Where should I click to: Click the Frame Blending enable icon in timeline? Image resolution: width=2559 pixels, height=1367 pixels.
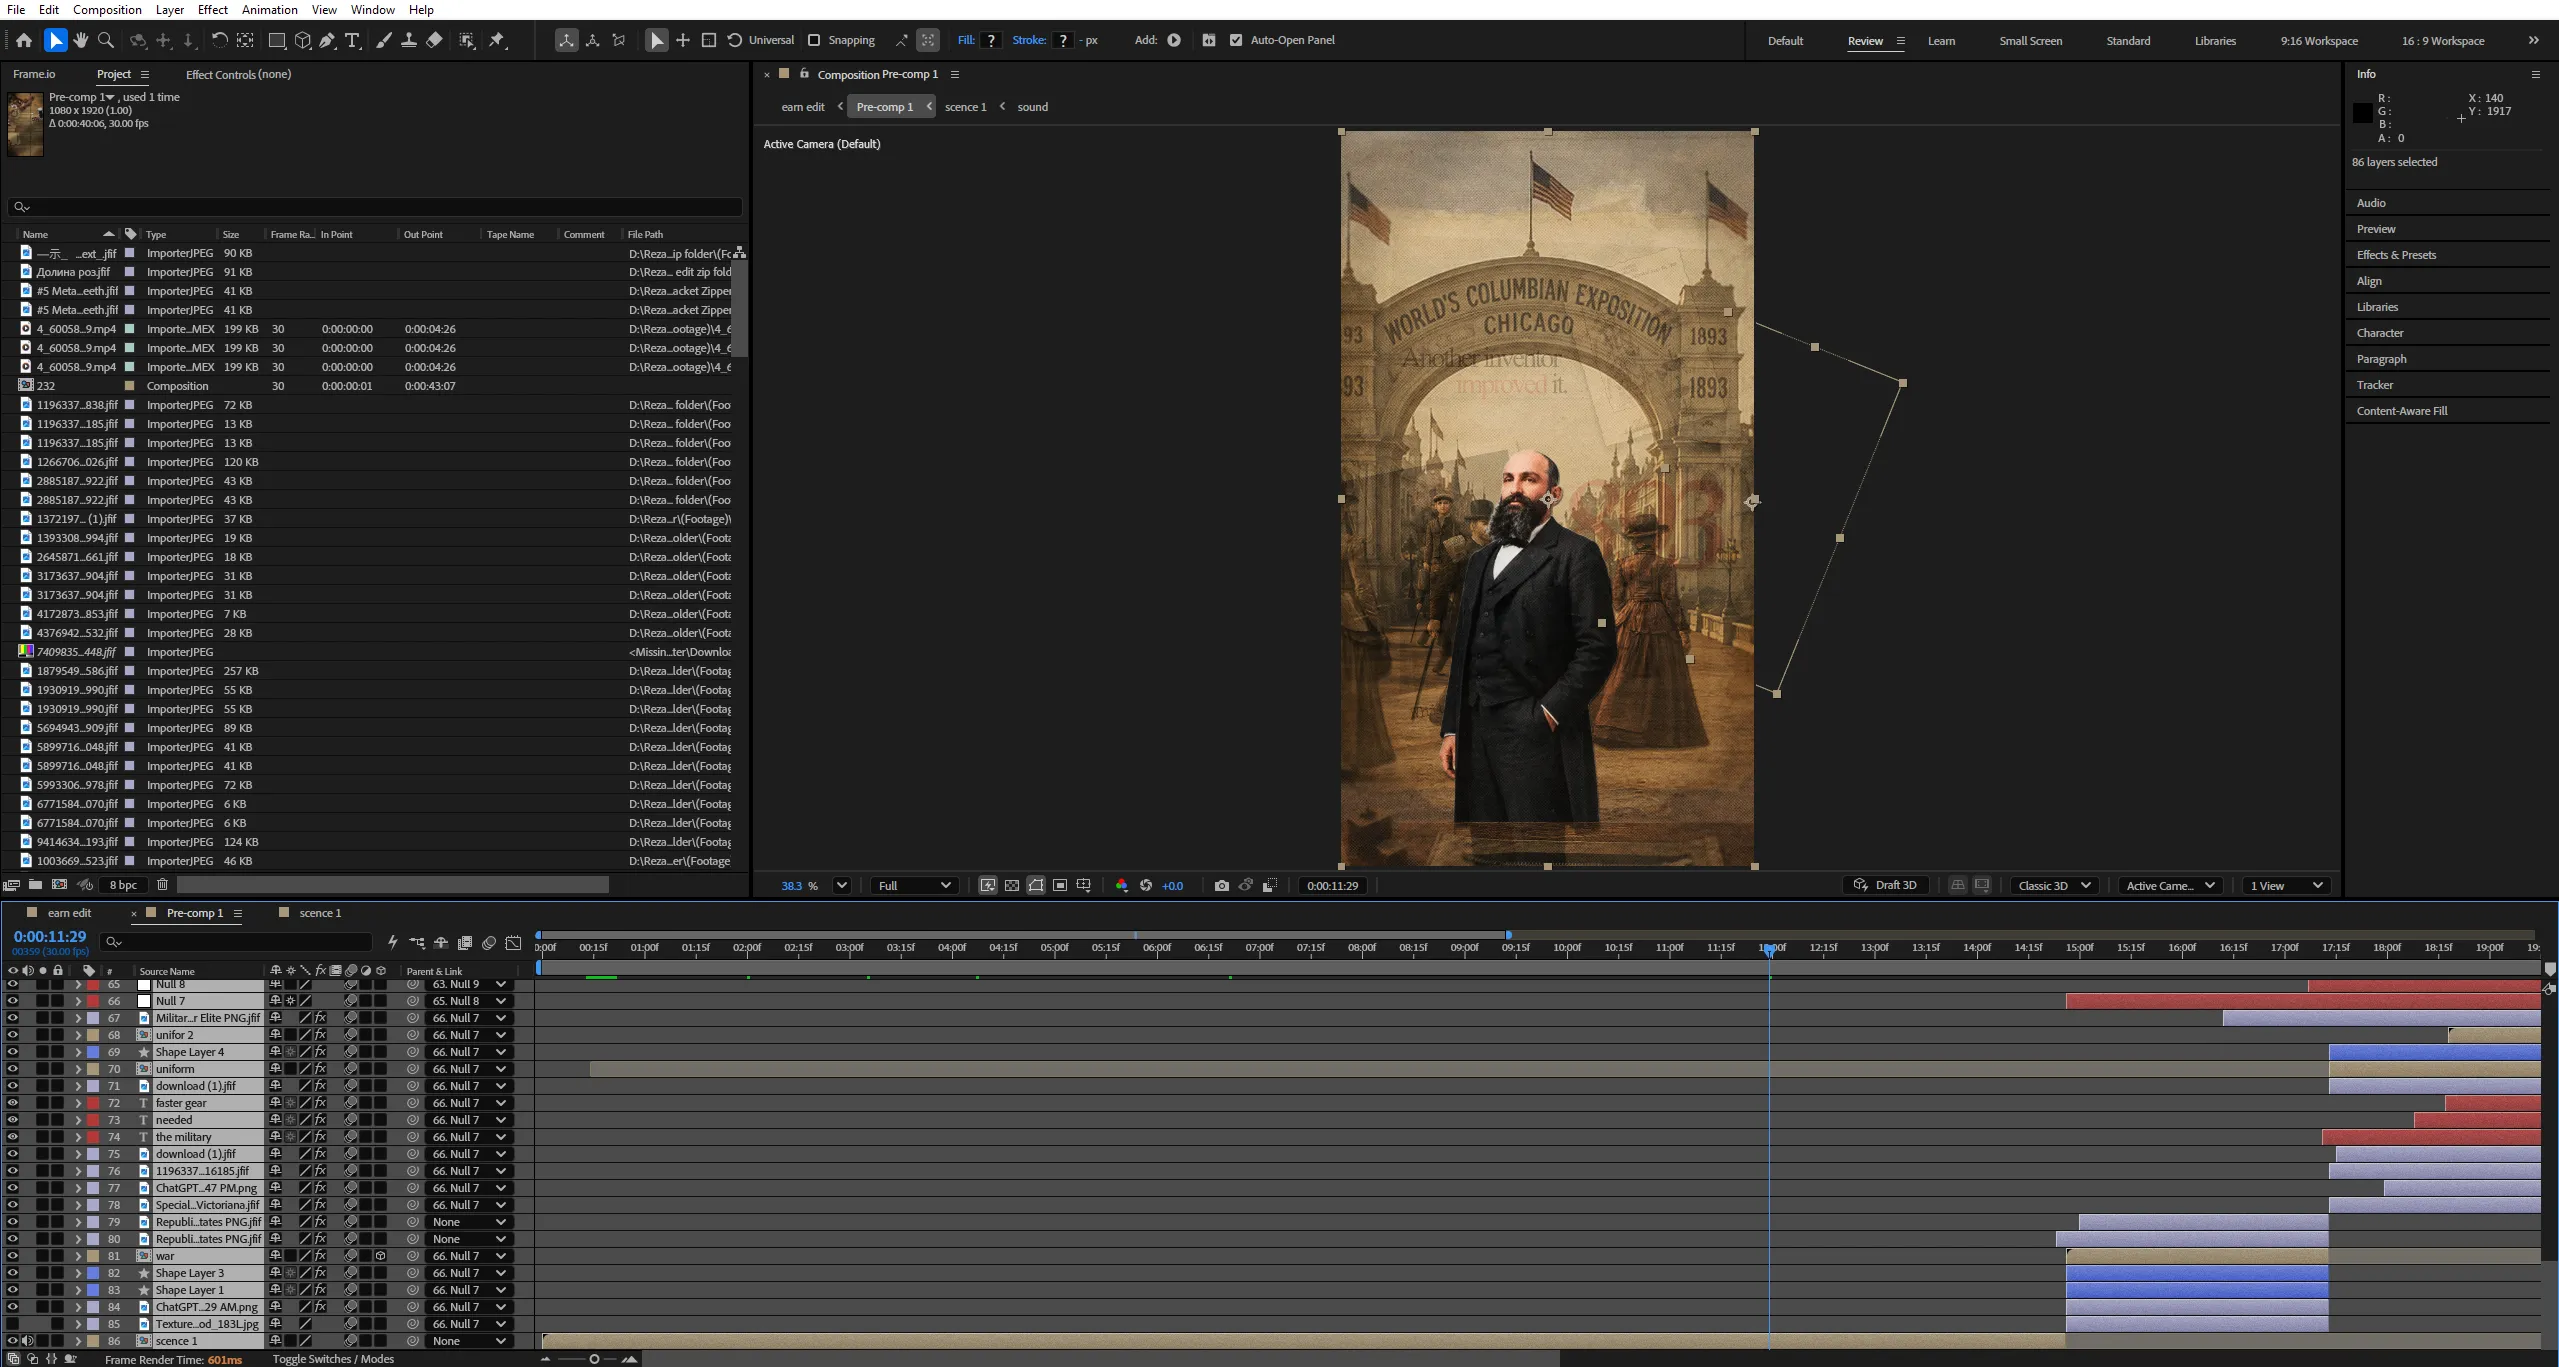[x=465, y=942]
